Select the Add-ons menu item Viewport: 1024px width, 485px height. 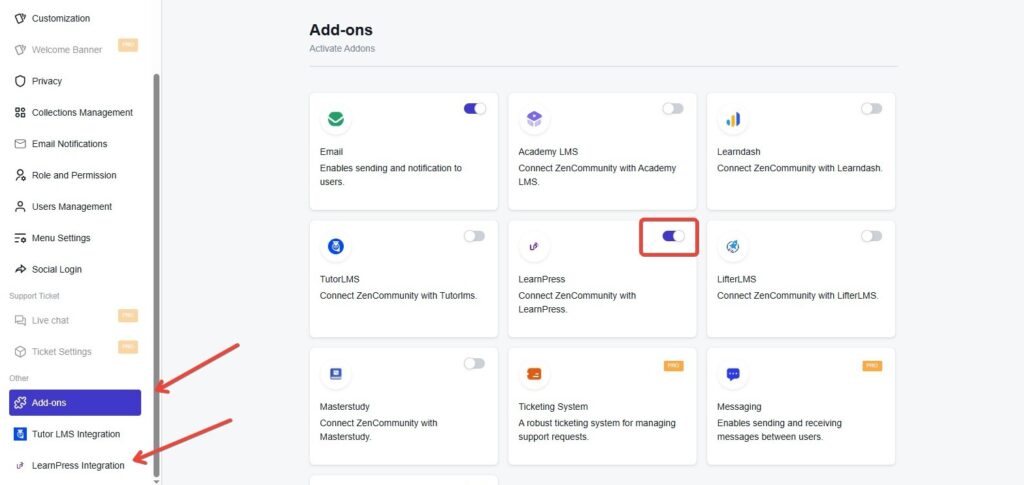coord(75,403)
